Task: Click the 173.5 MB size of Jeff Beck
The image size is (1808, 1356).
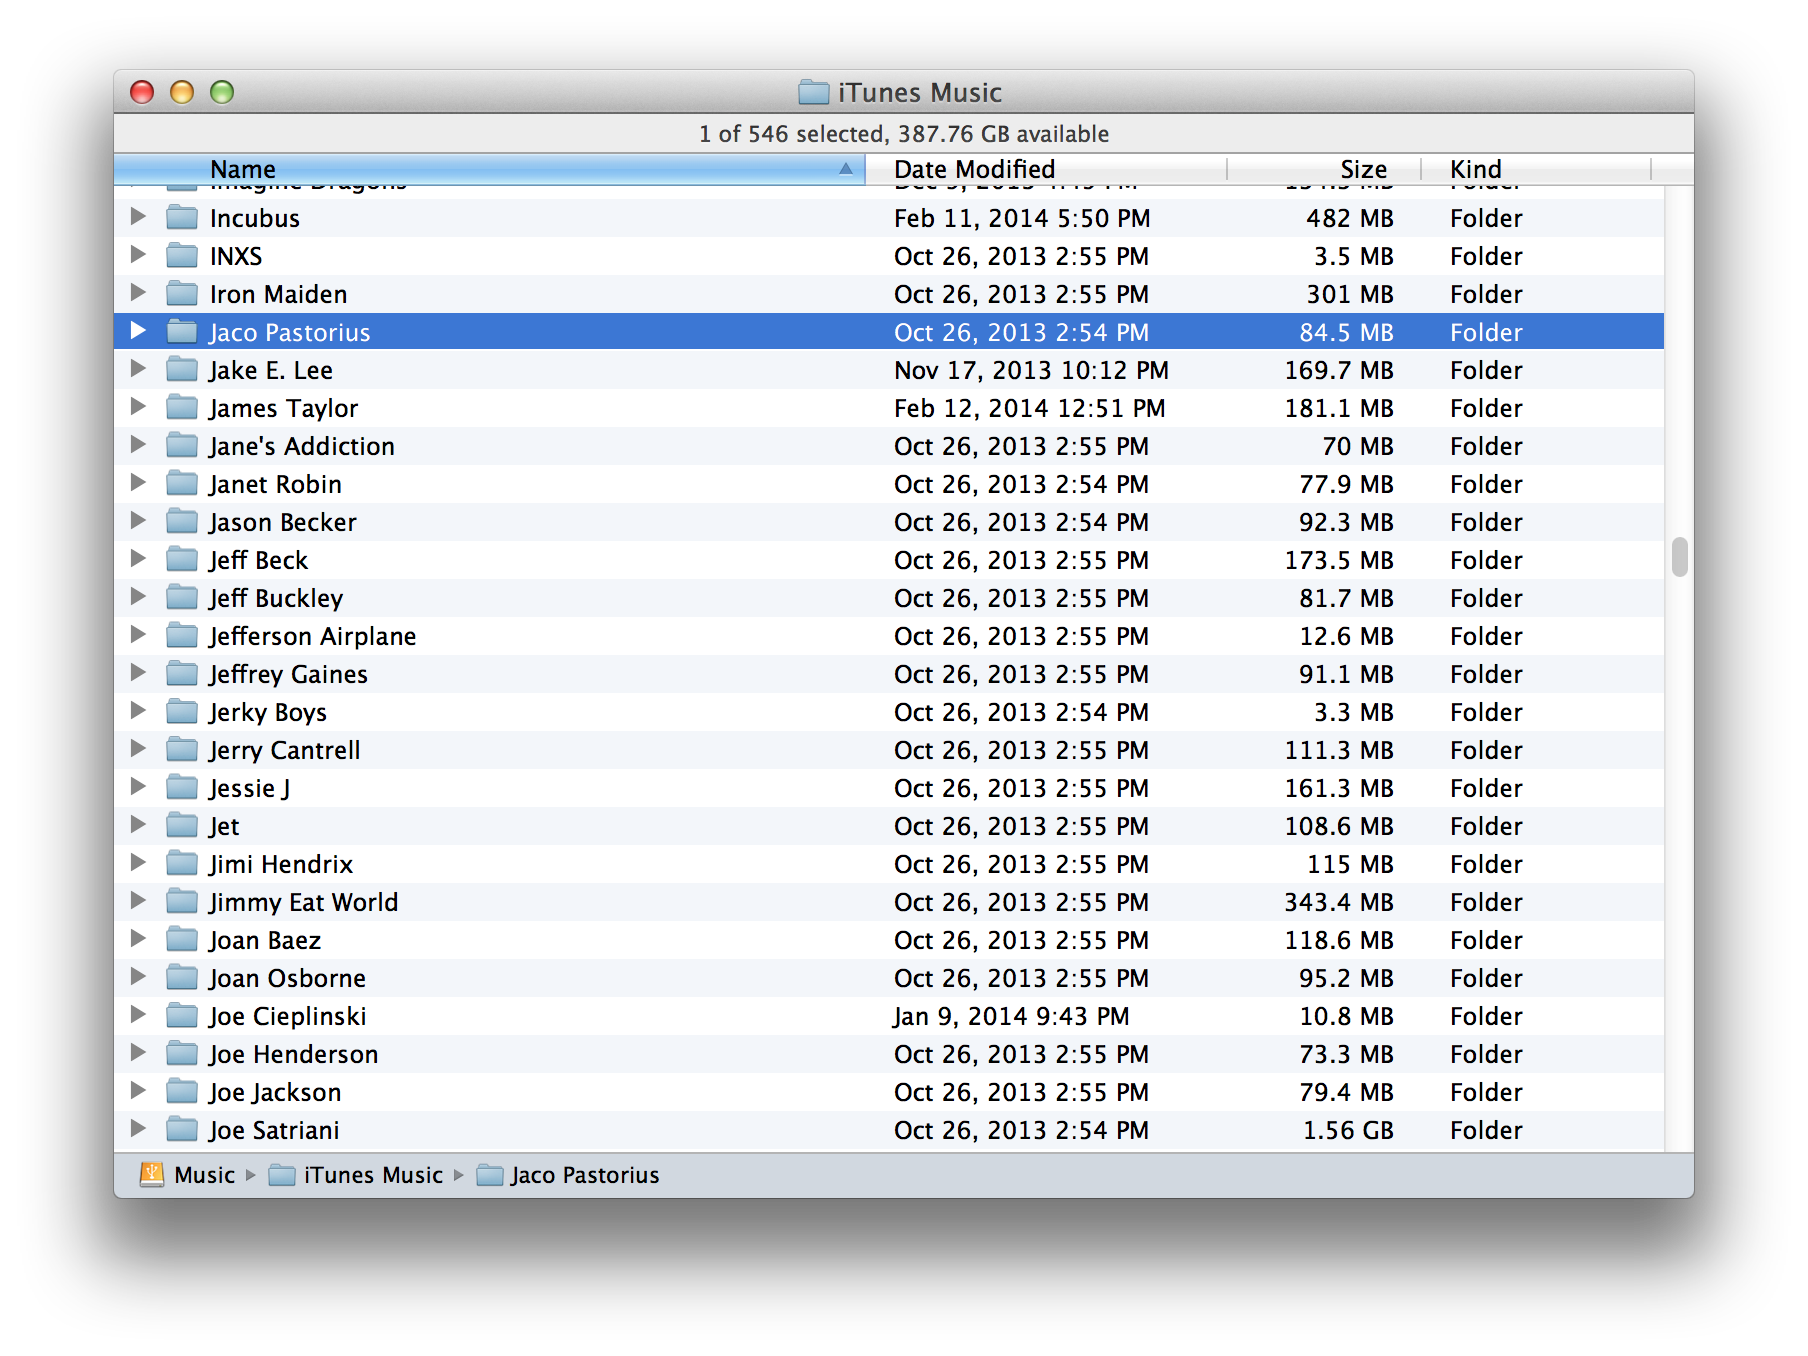Action: pyautogui.click(x=1339, y=560)
